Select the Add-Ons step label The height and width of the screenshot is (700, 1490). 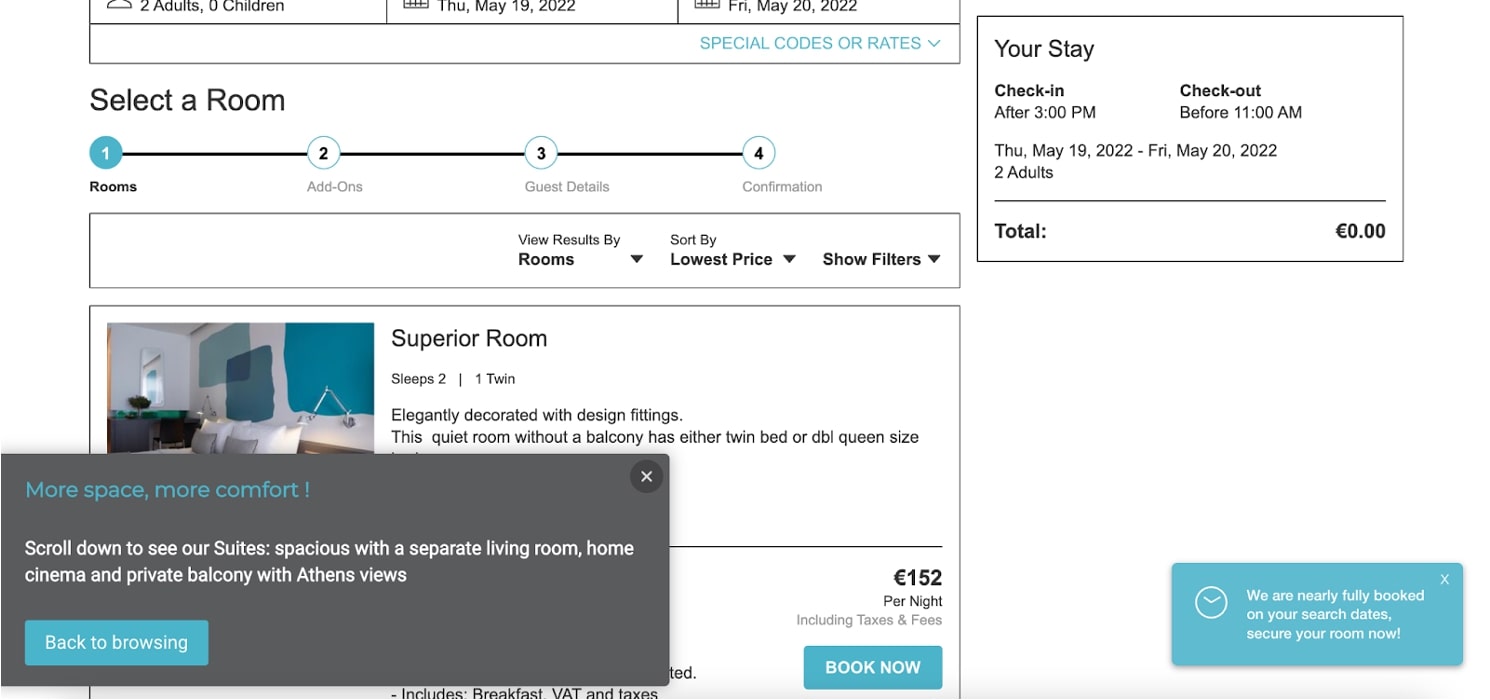click(x=335, y=187)
